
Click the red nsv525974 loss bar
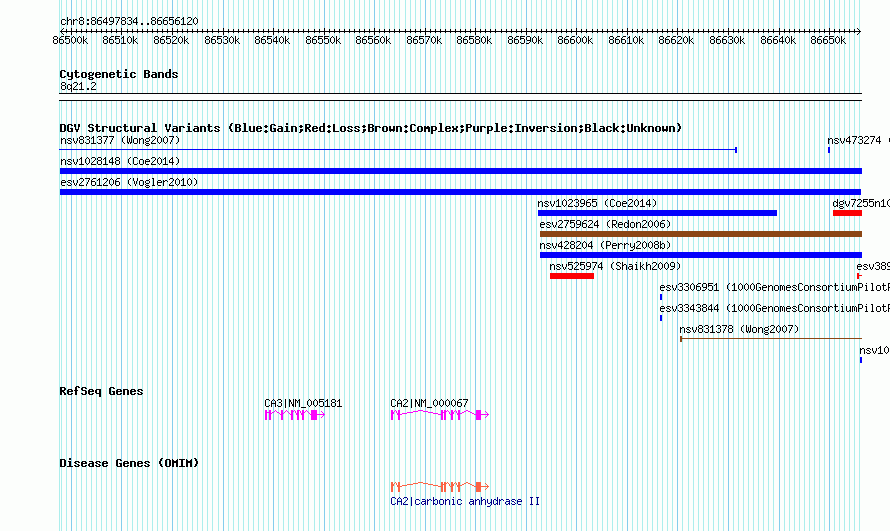pos(572,276)
